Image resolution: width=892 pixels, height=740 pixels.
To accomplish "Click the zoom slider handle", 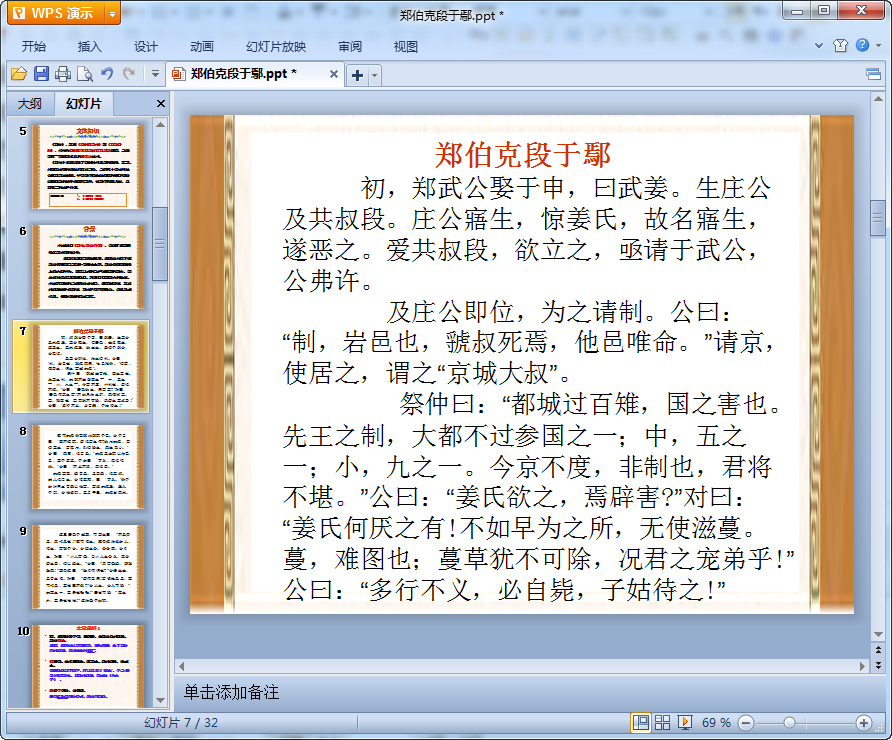I will coord(789,723).
